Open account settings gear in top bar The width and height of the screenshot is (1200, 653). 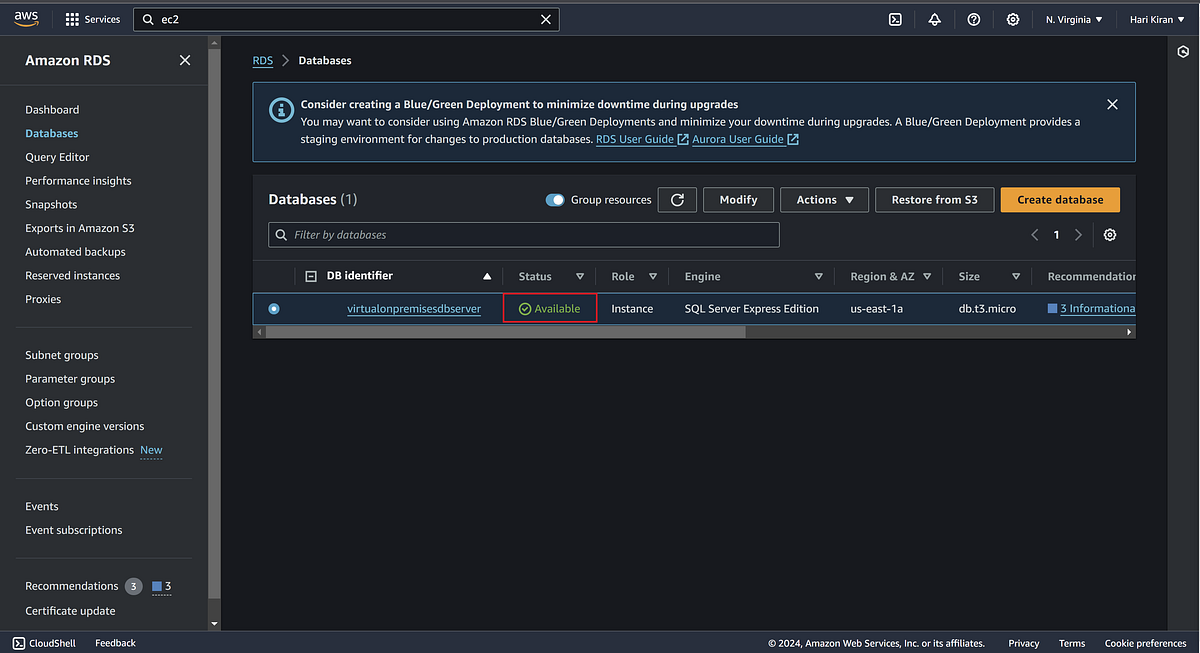[x=1012, y=18]
